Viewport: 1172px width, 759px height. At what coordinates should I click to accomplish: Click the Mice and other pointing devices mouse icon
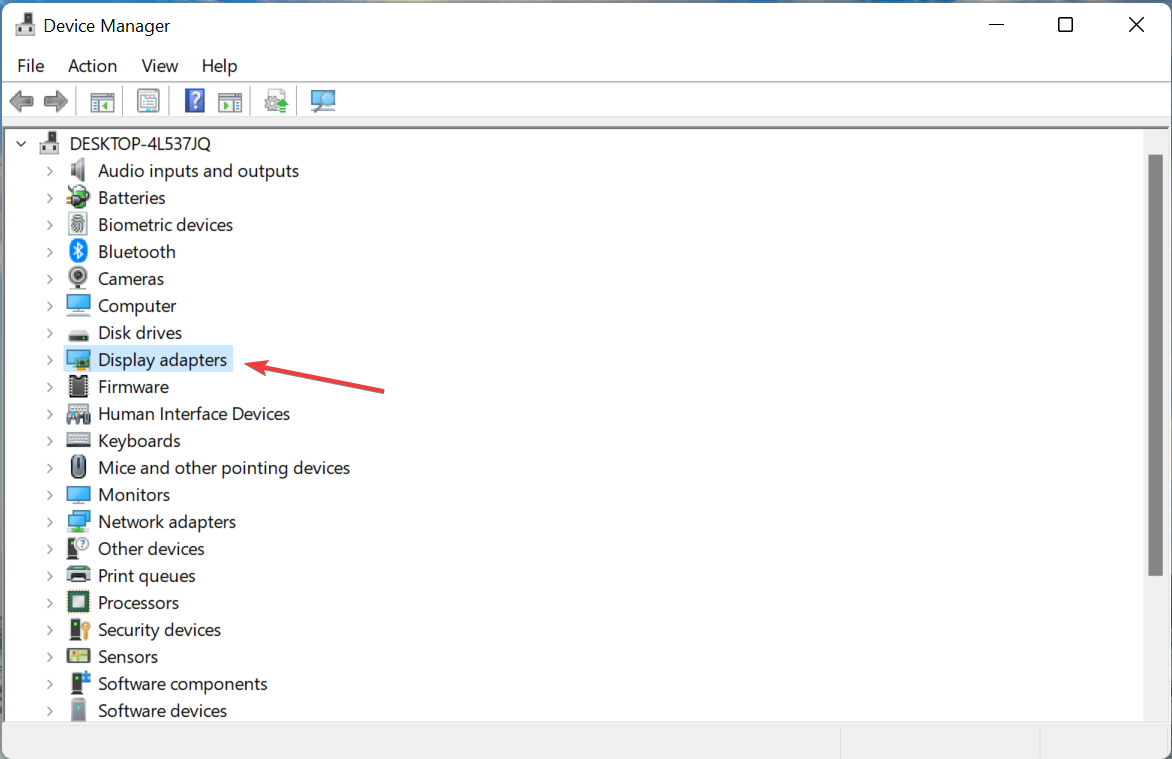(x=78, y=467)
